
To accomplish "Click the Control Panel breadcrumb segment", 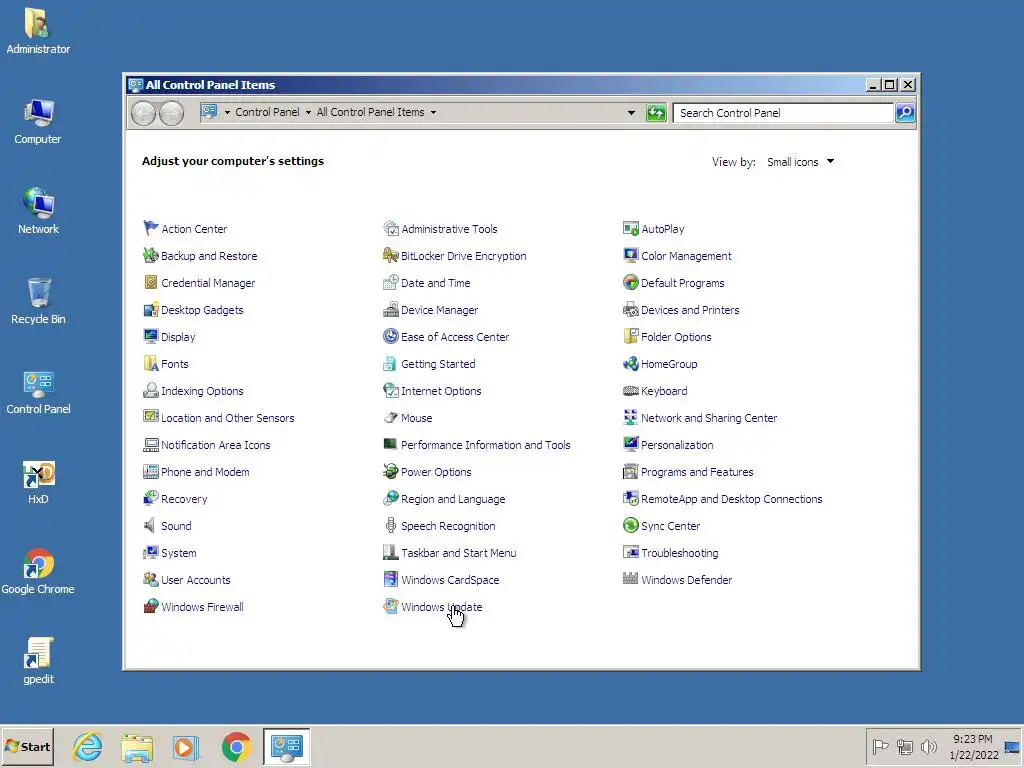I will (267, 112).
